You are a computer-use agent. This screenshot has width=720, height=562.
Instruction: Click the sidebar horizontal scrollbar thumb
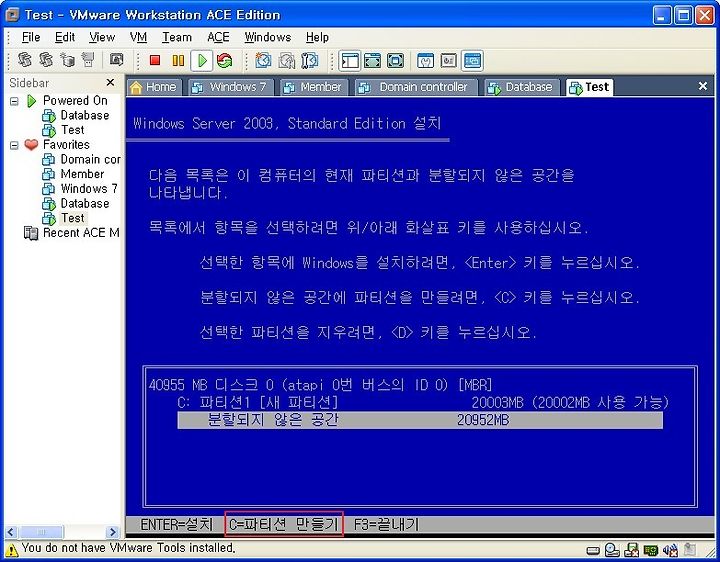pyautogui.click(x=41, y=532)
